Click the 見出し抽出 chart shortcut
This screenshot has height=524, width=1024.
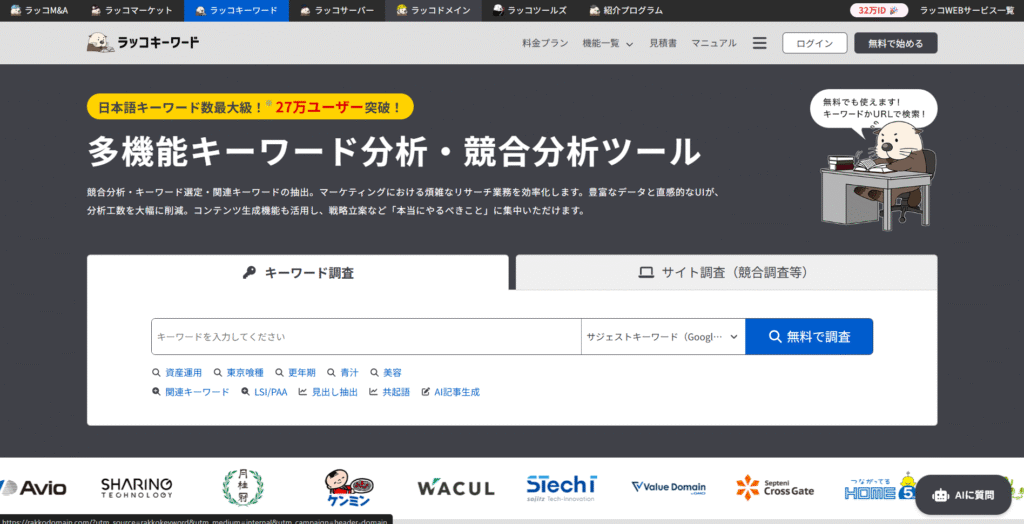pos(328,392)
